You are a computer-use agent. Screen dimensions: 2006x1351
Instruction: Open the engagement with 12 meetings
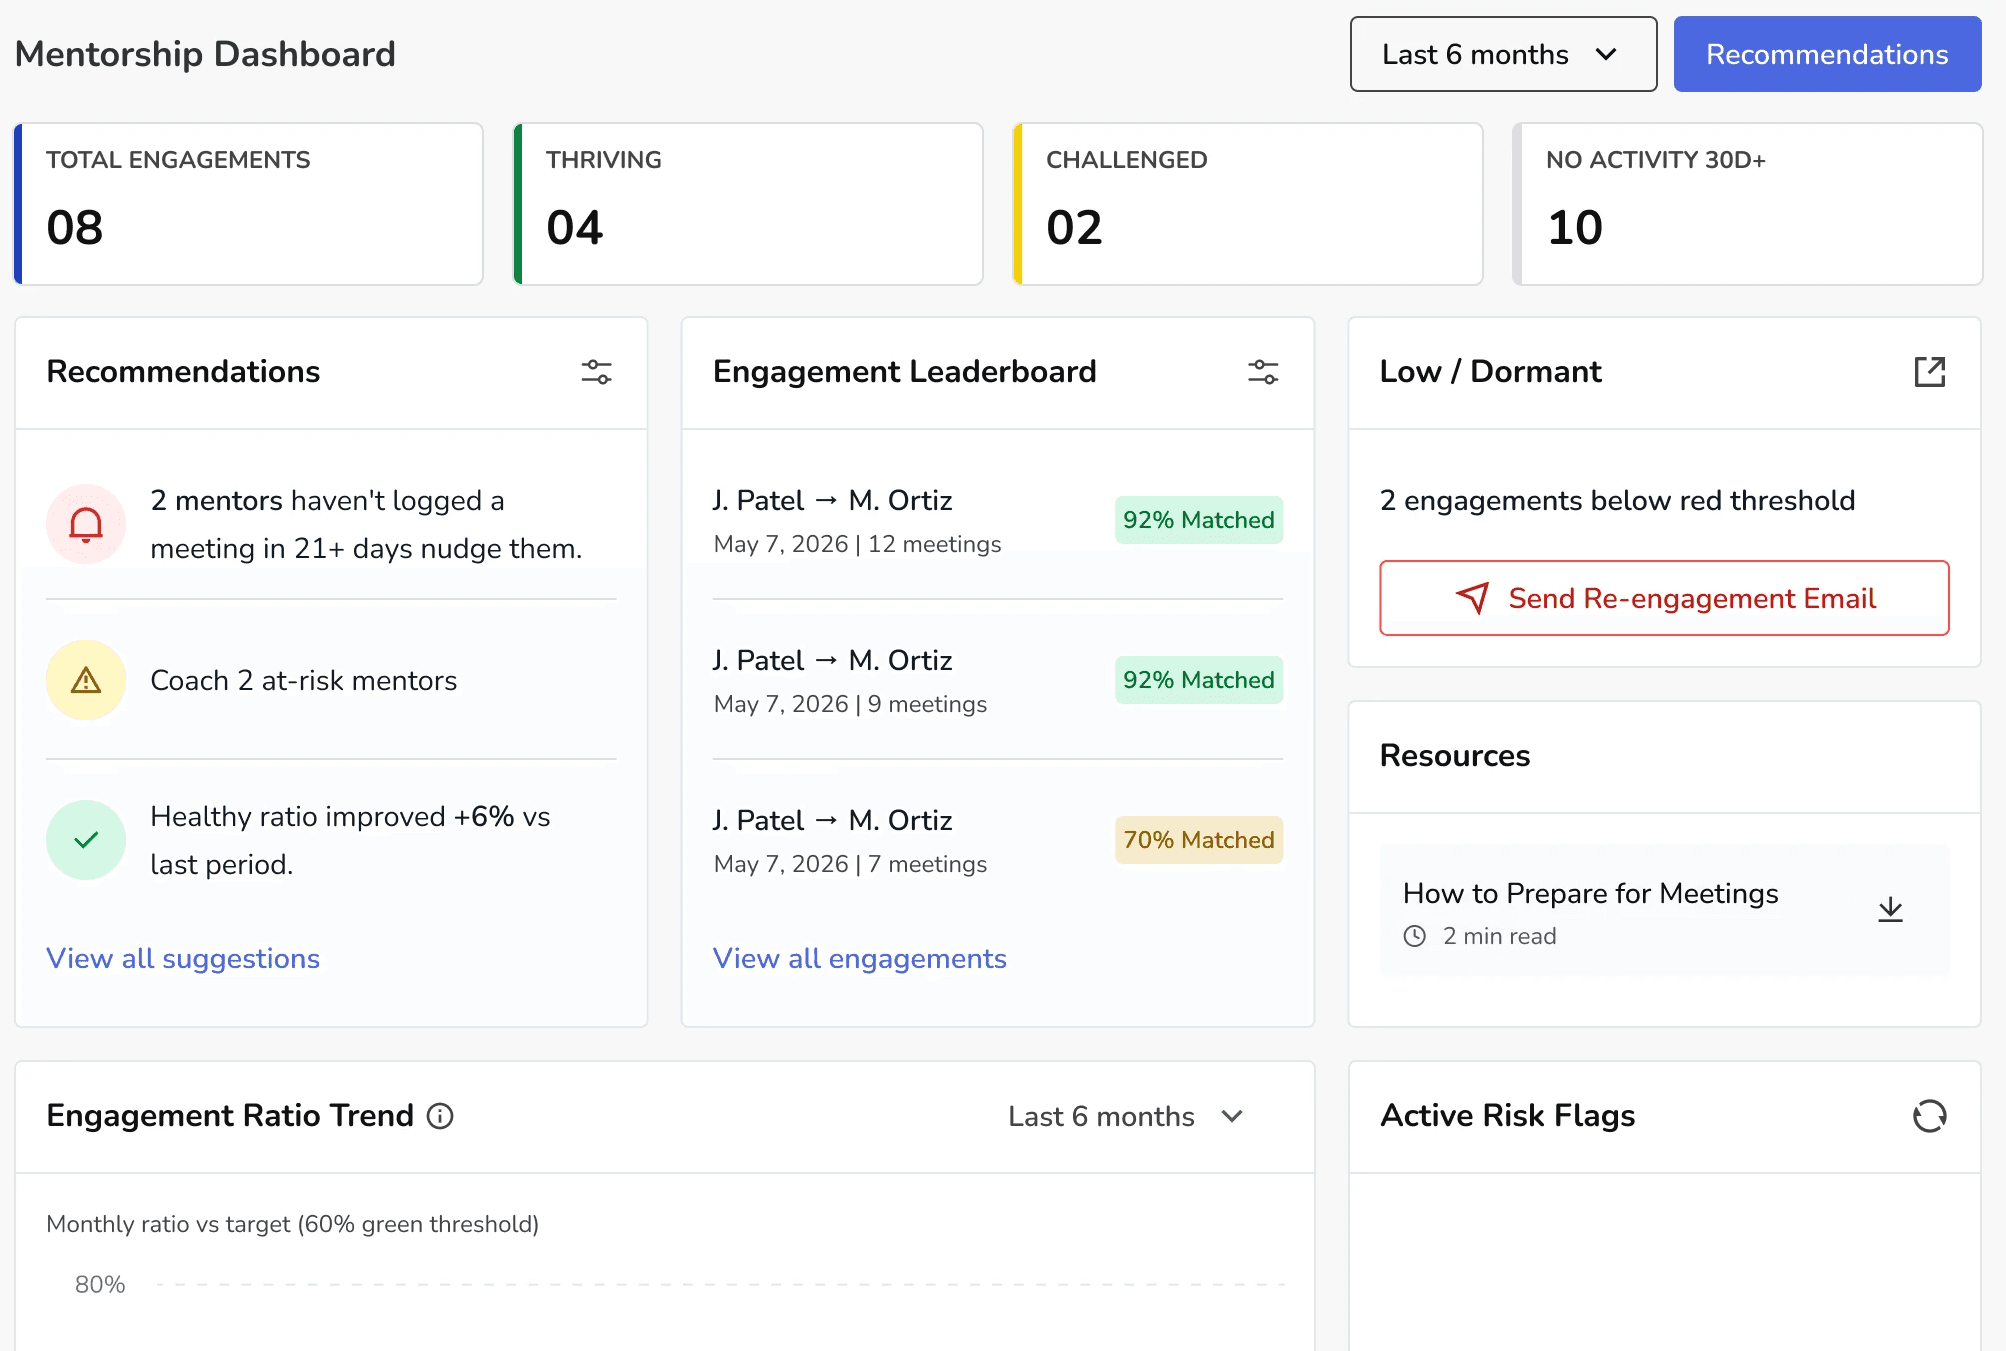point(997,520)
